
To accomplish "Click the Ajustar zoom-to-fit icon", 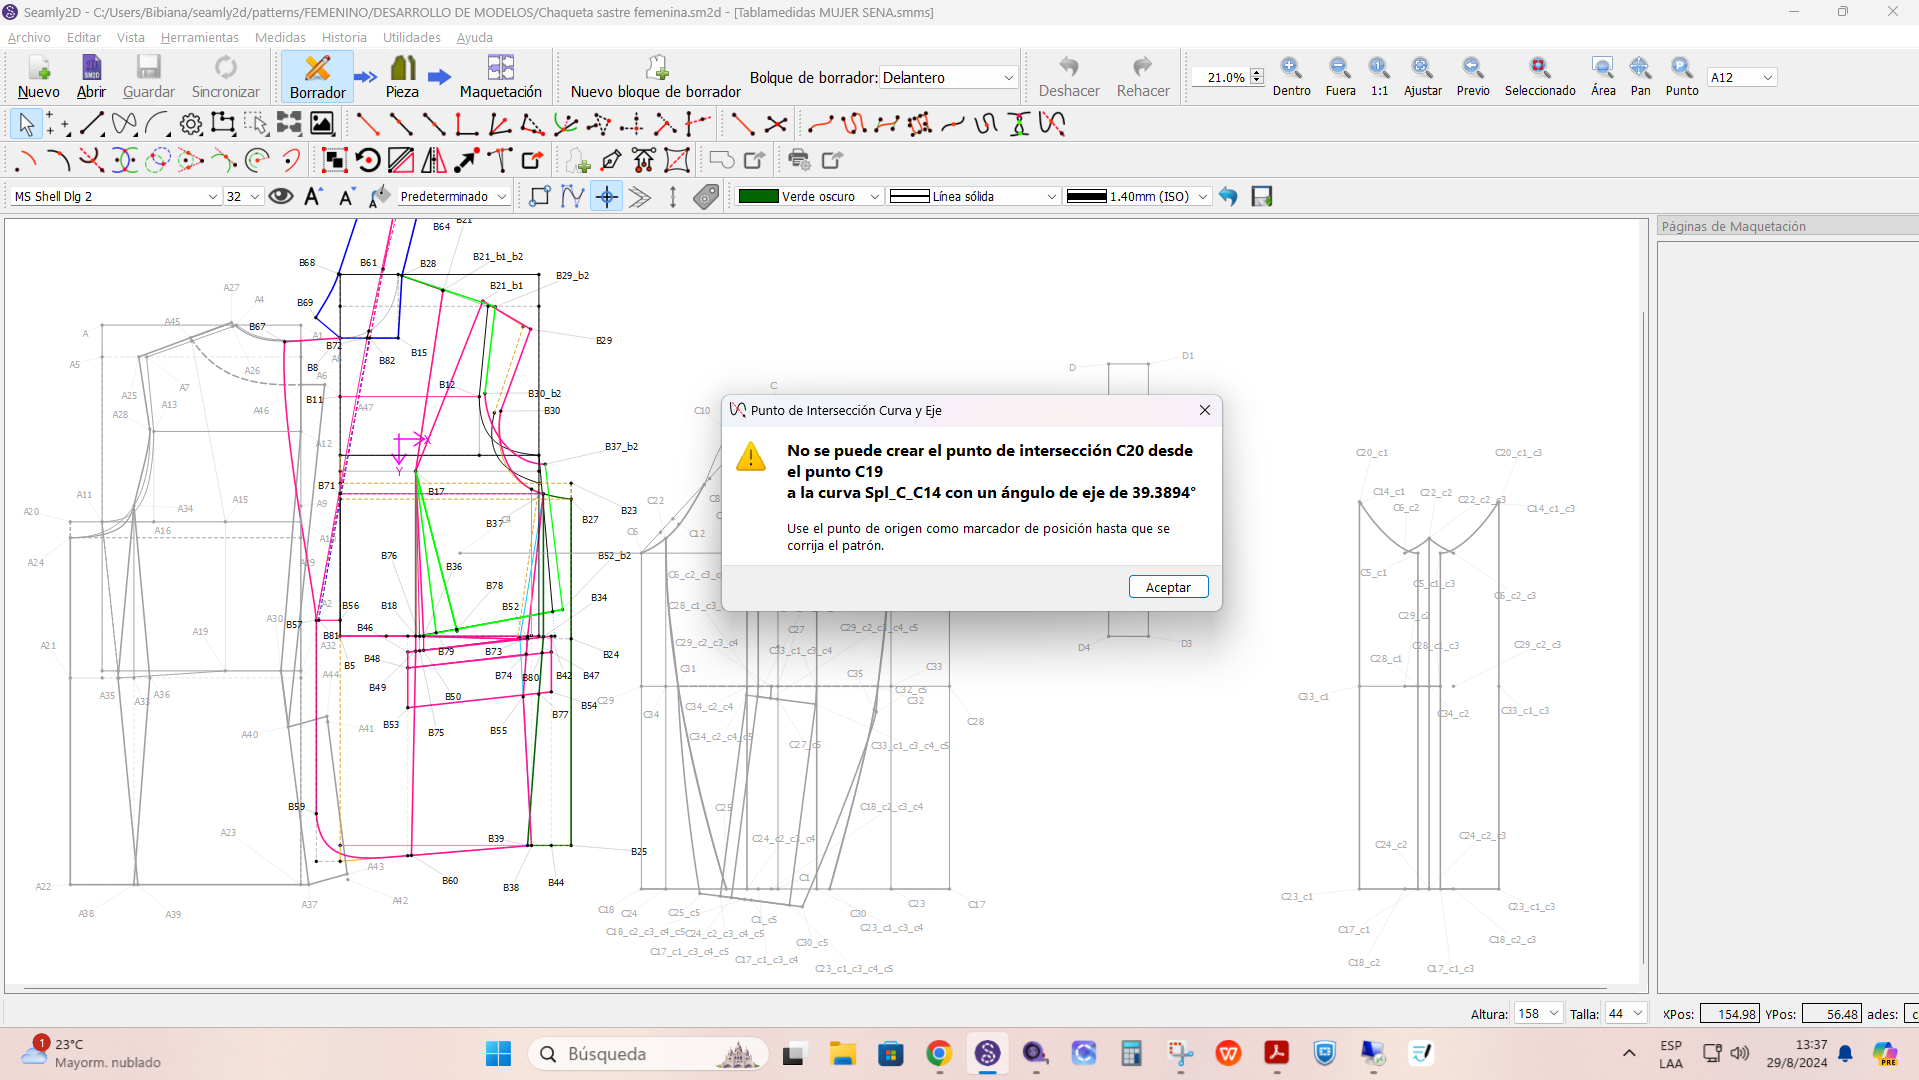I will (x=1422, y=77).
